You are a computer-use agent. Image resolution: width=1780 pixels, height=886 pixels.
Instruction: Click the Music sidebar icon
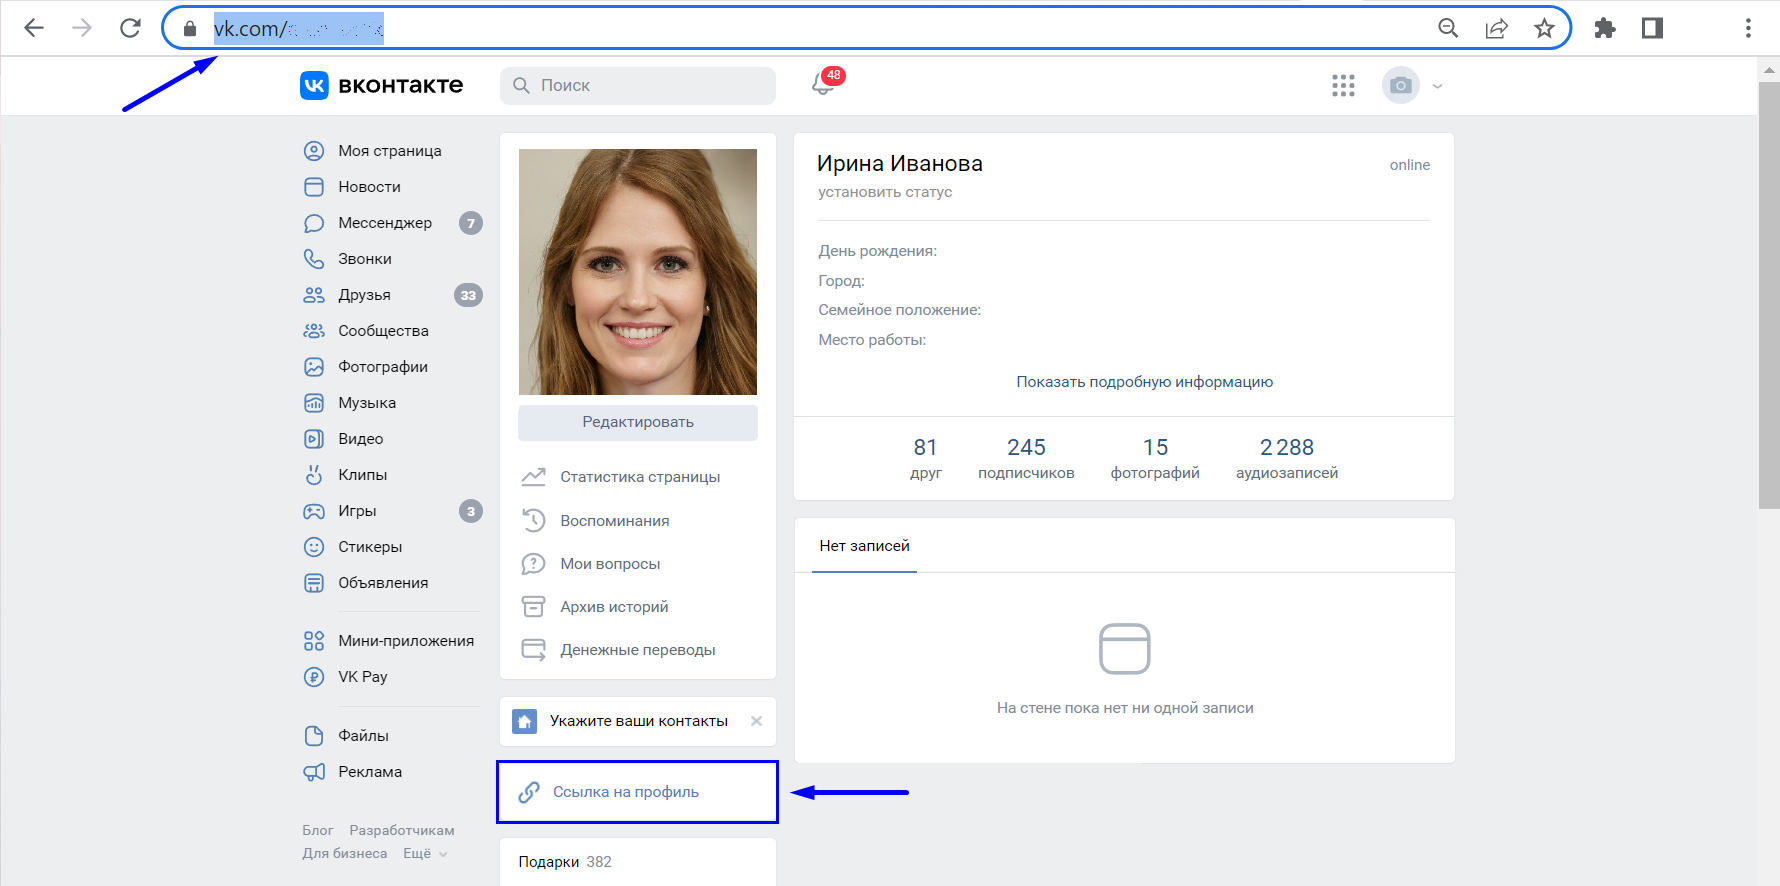[x=314, y=403]
